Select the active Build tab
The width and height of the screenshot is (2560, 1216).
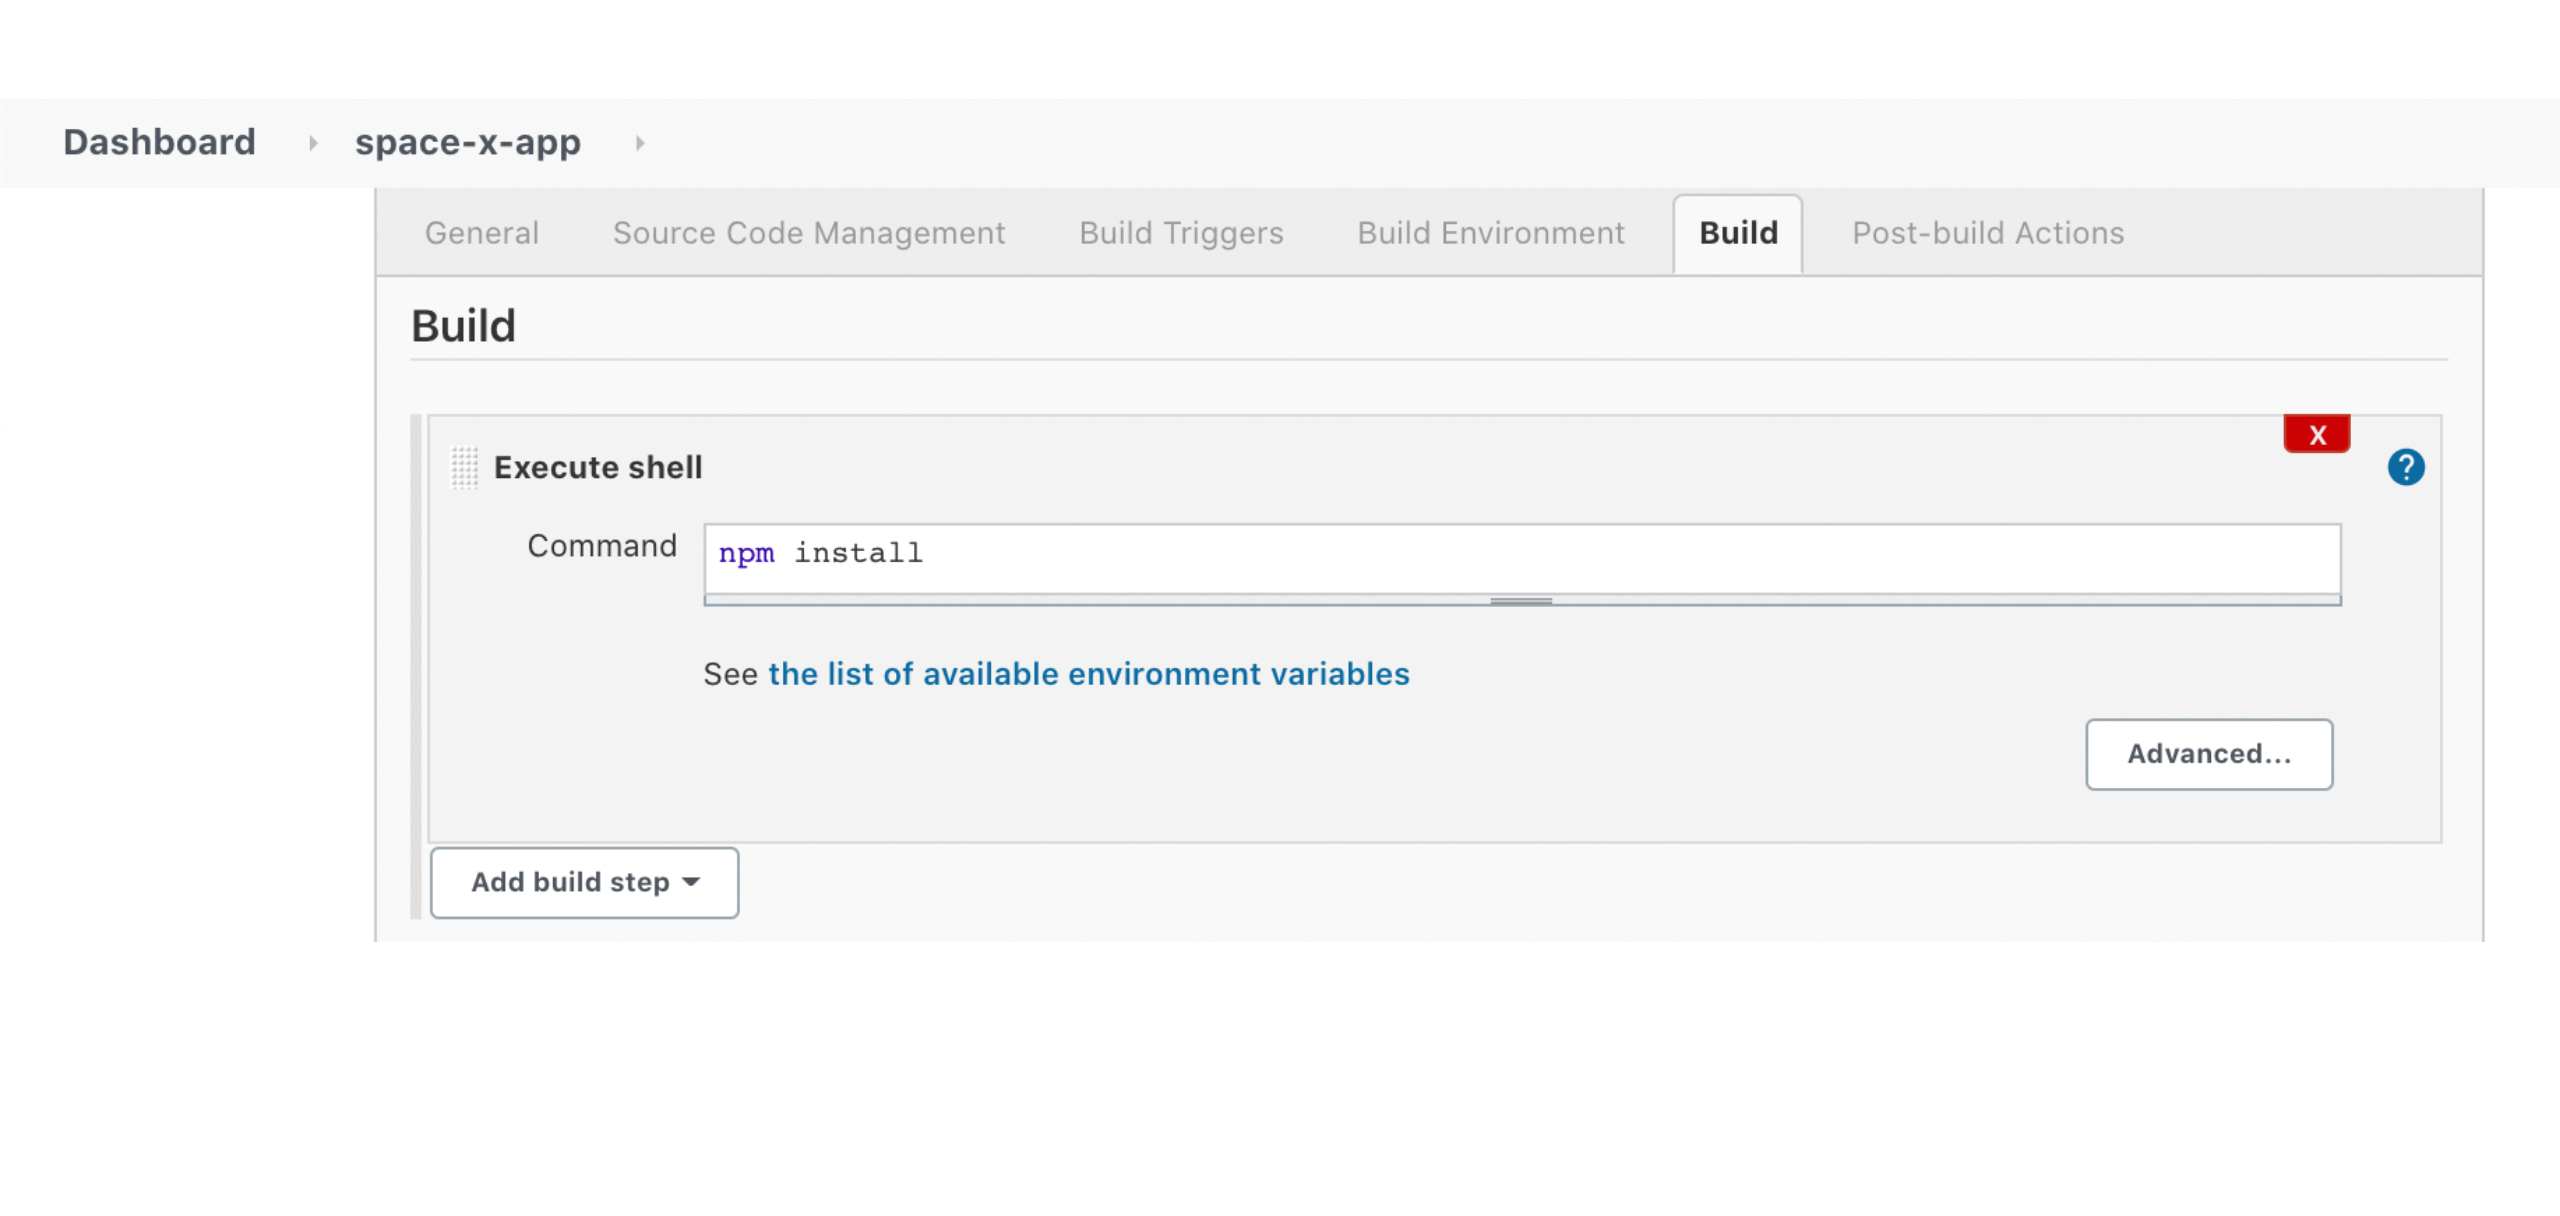pos(1738,233)
